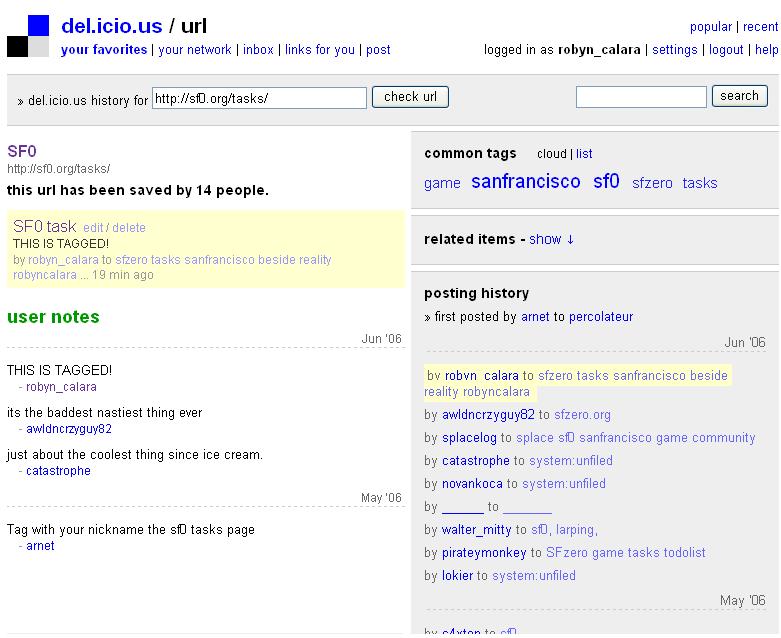Image resolution: width=781 pixels, height=638 pixels.
Task: Log out of robyn_calara account
Action: coord(726,49)
